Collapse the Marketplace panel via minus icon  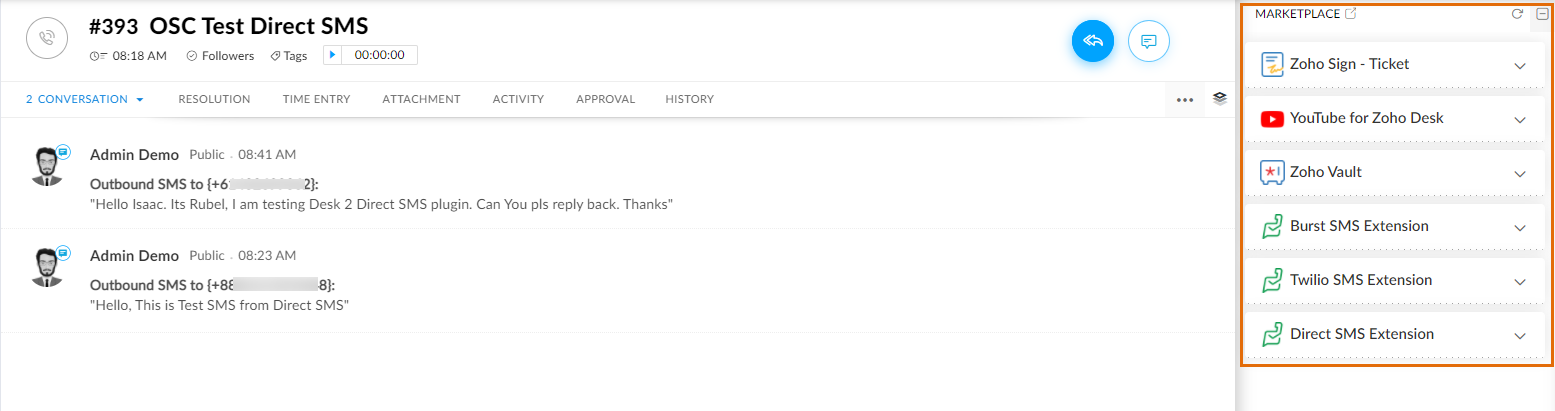pyautogui.click(x=1542, y=14)
